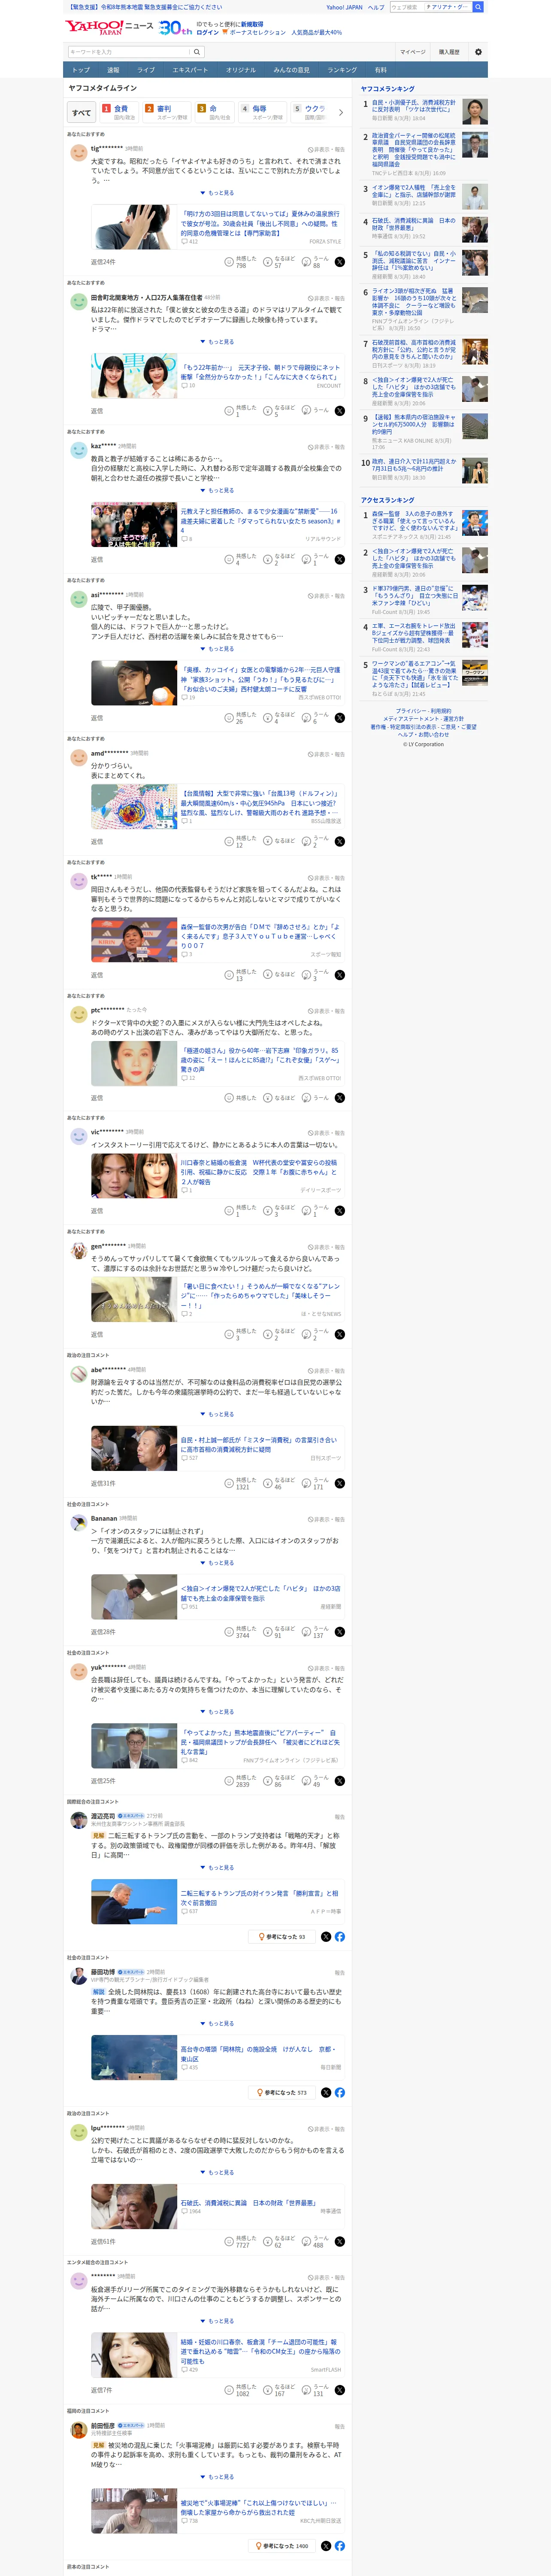Click the magnifier beside the keyword box
This screenshot has height=2576, width=551.
pyautogui.click(x=196, y=52)
